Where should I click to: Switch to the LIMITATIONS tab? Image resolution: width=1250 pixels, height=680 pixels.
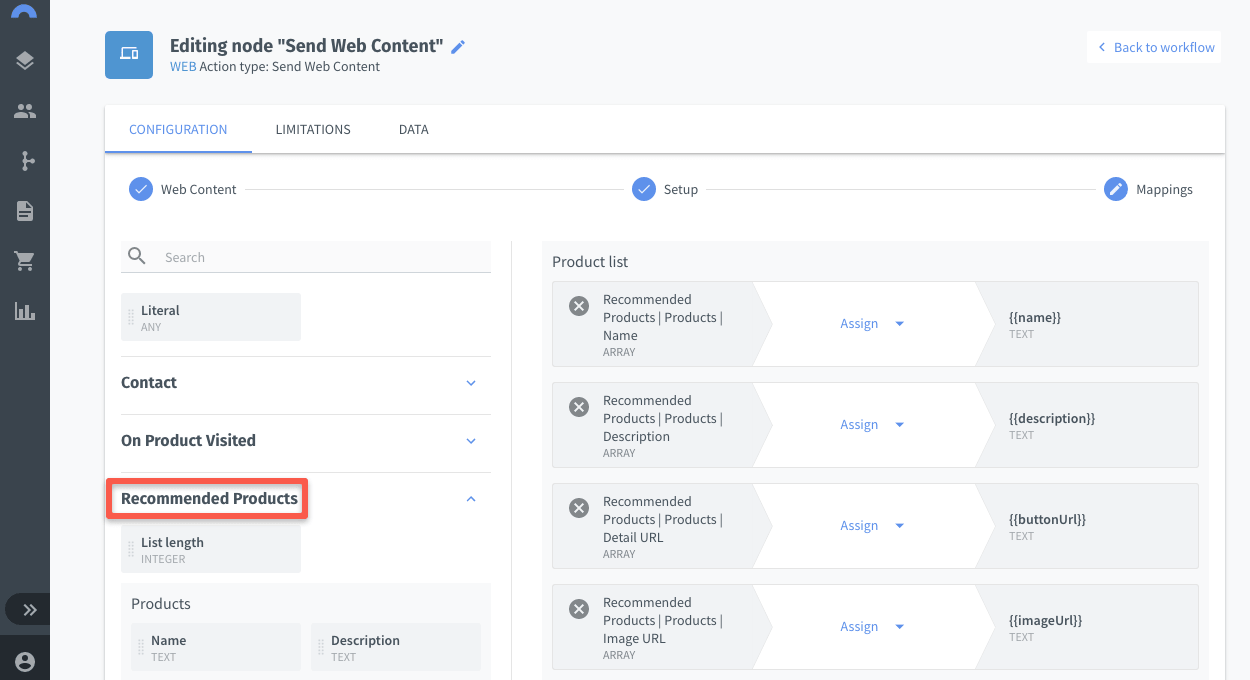point(313,130)
